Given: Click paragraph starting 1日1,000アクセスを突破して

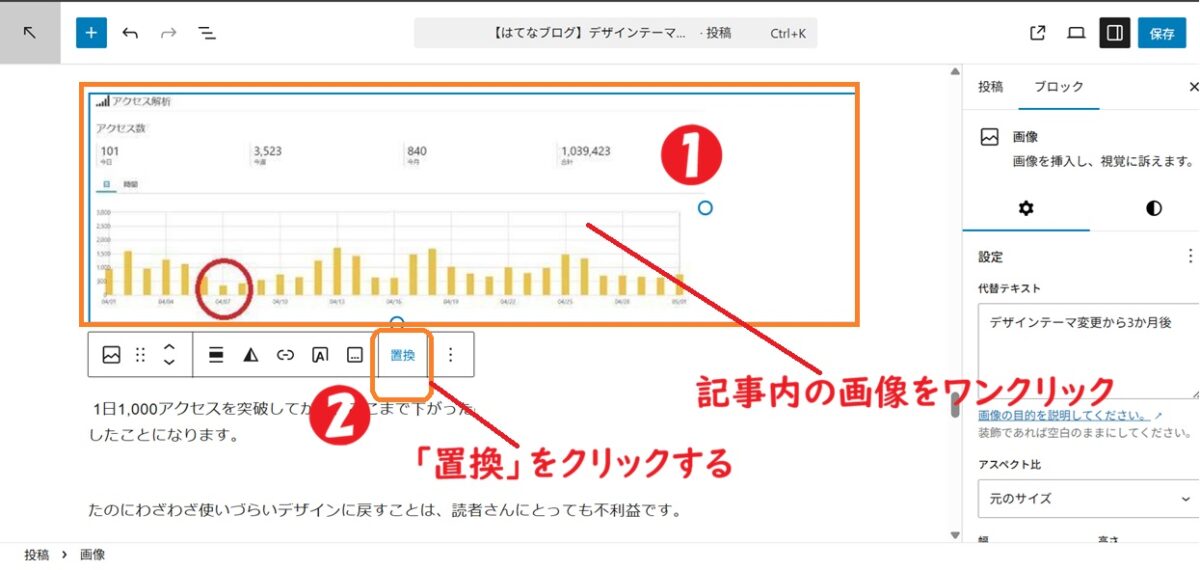Looking at the screenshot, I should click(x=283, y=421).
